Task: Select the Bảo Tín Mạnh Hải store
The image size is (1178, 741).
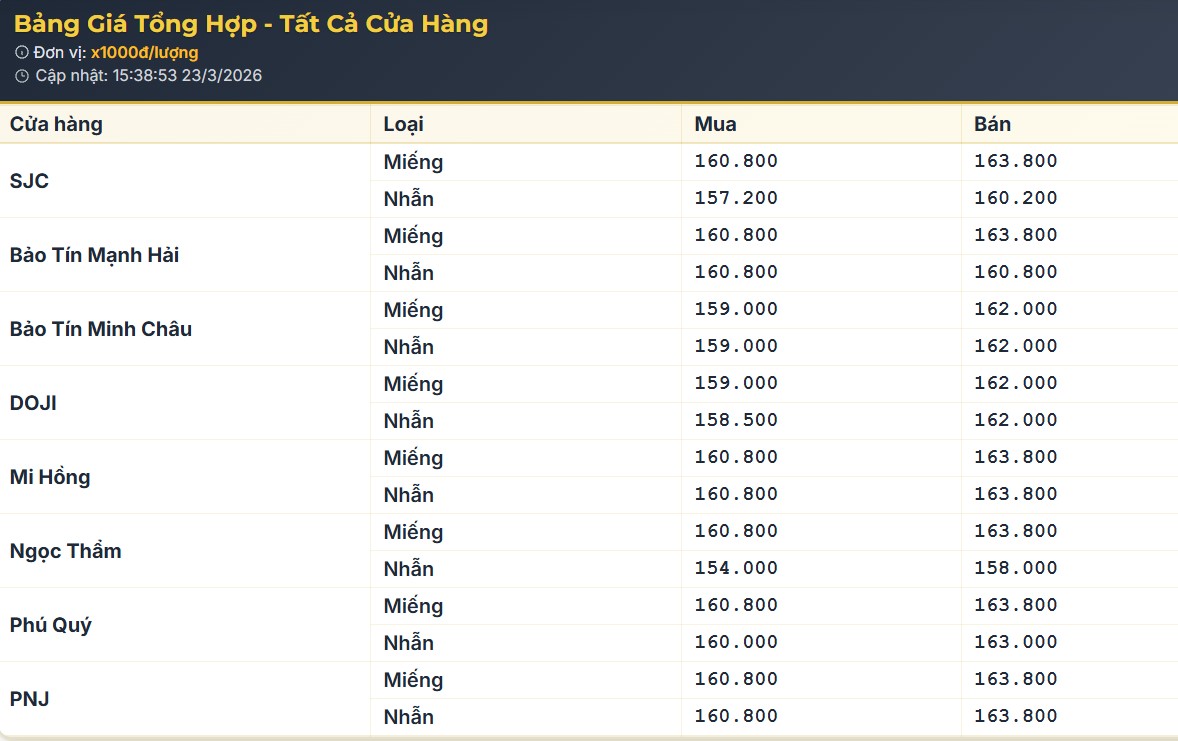Action: tap(94, 255)
